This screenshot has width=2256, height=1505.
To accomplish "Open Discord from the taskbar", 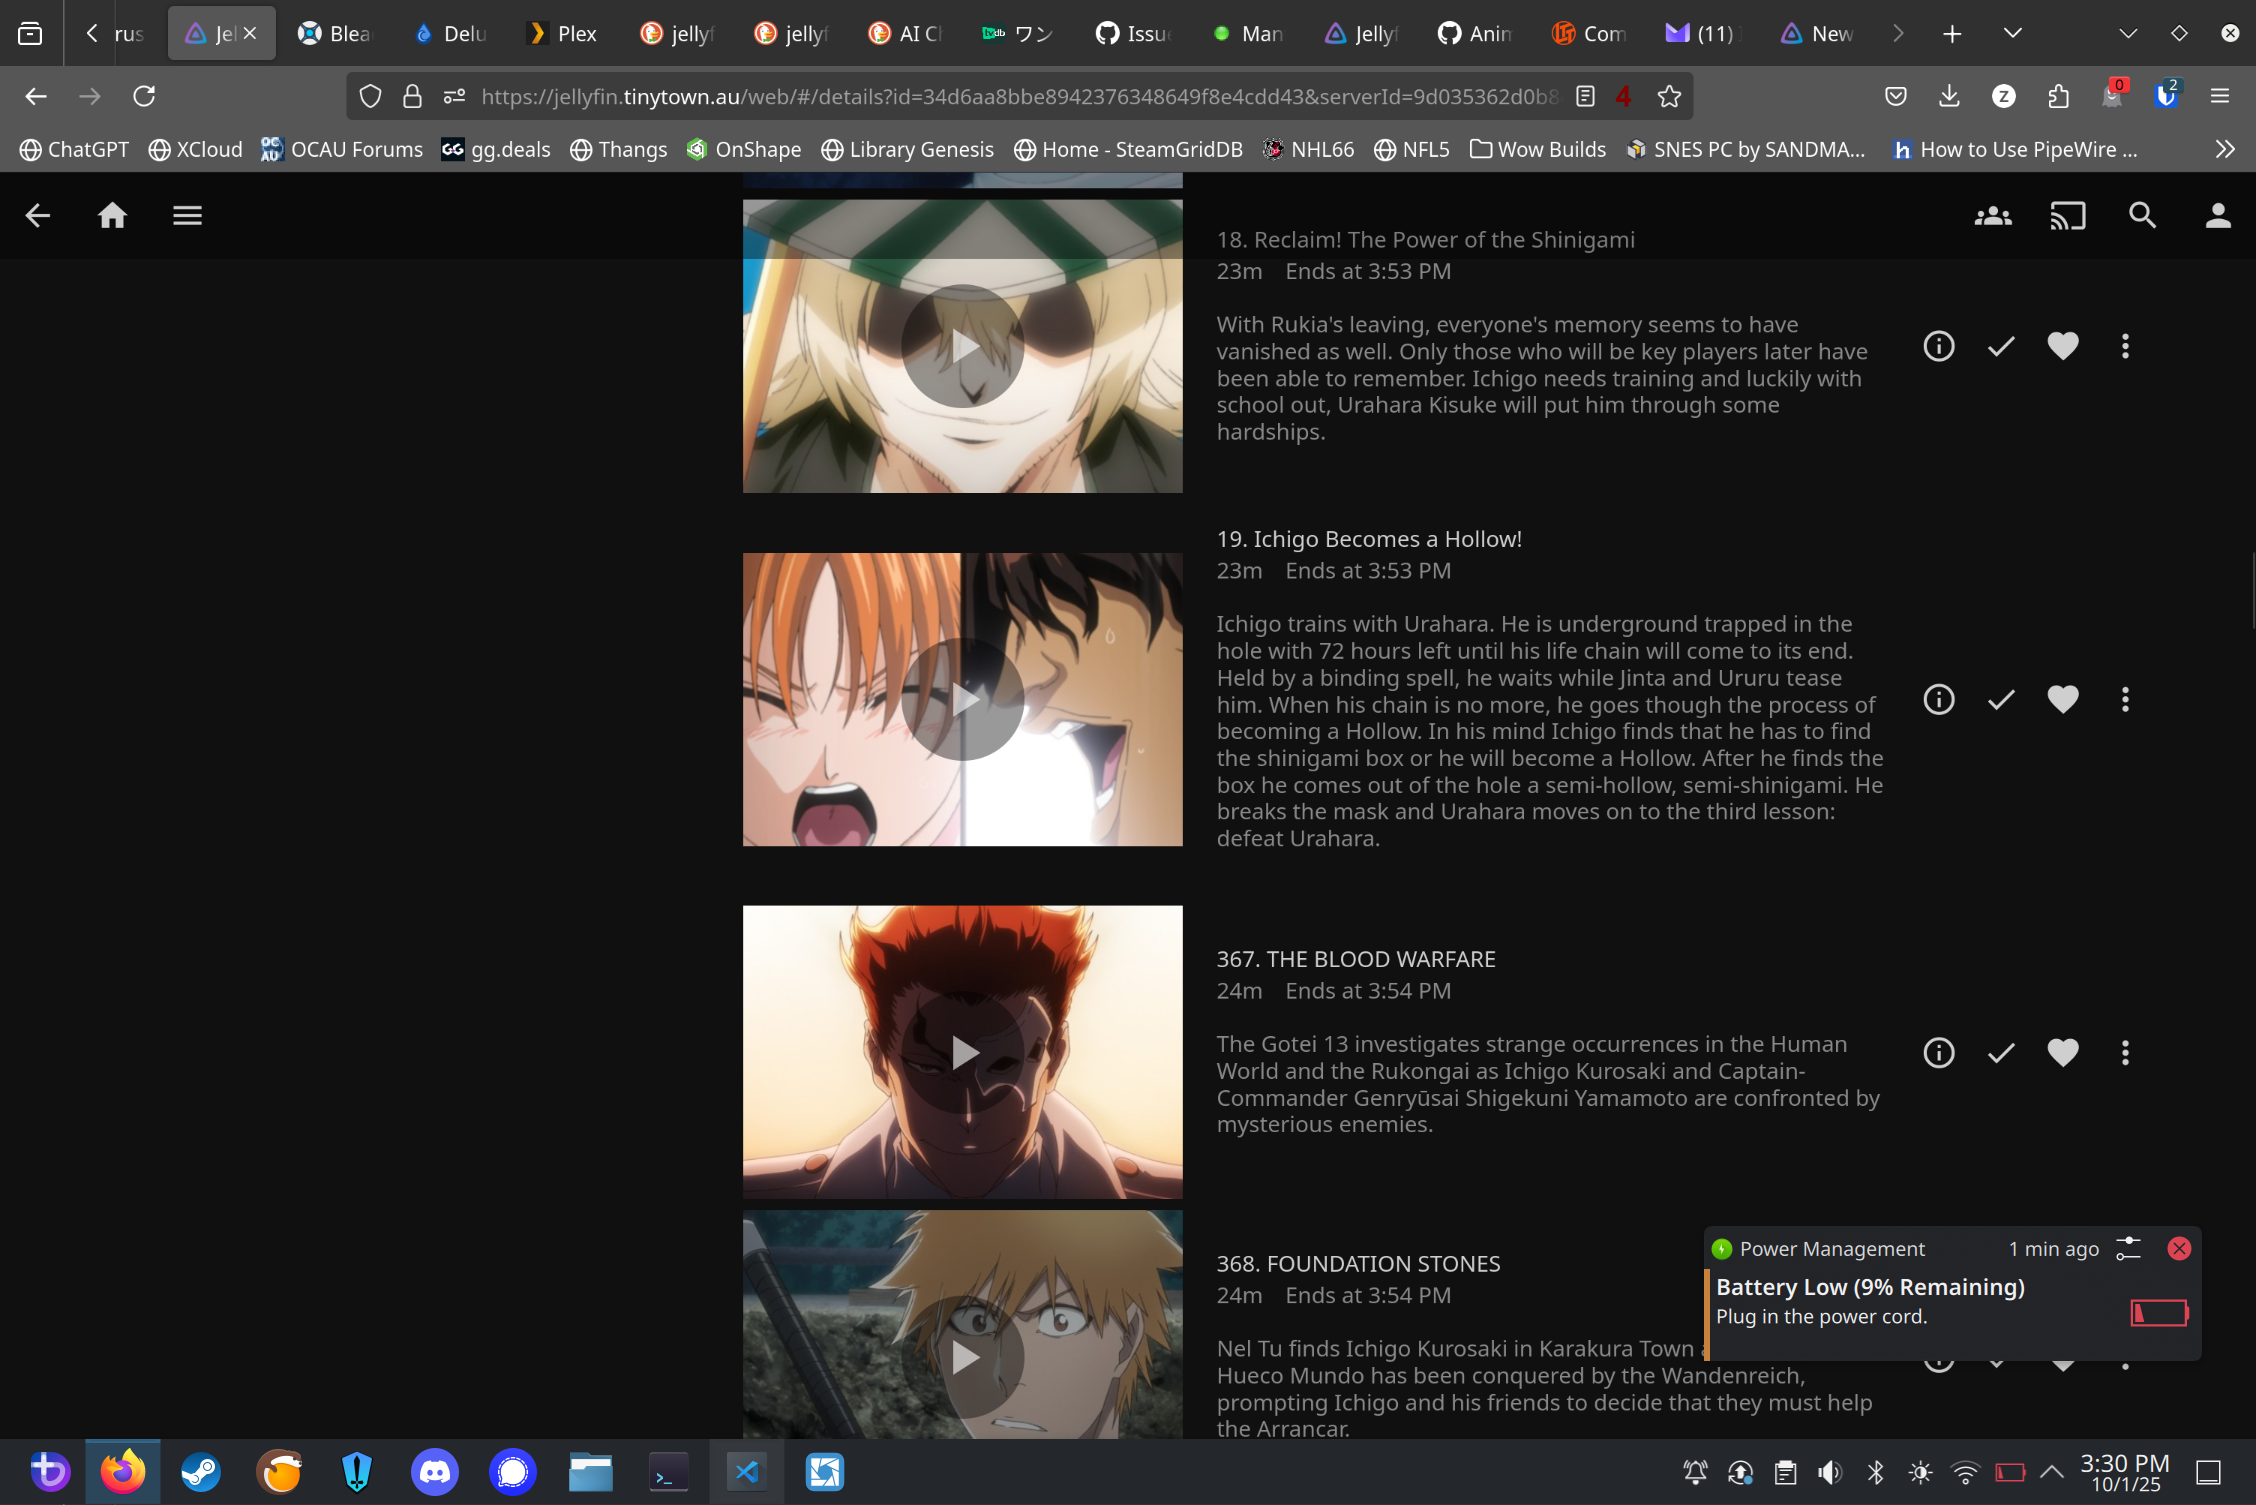I will pyautogui.click(x=434, y=1472).
